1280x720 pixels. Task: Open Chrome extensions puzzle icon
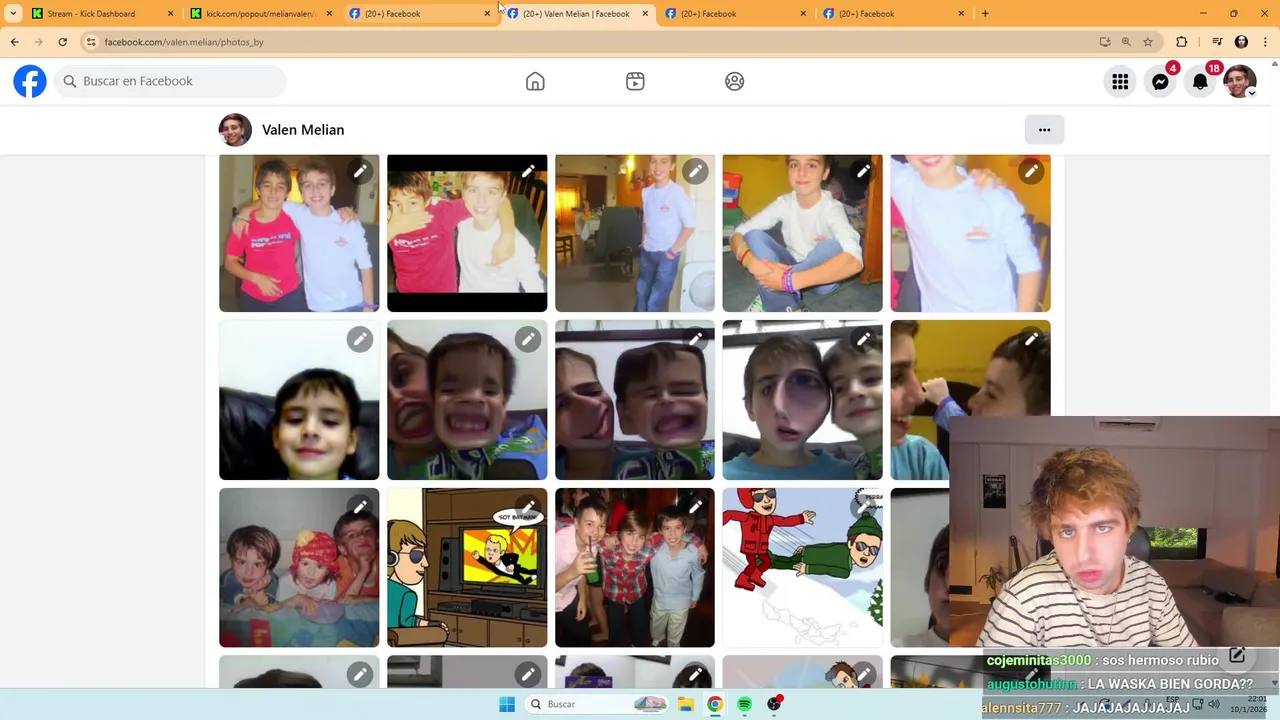pyautogui.click(x=1182, y=42)
